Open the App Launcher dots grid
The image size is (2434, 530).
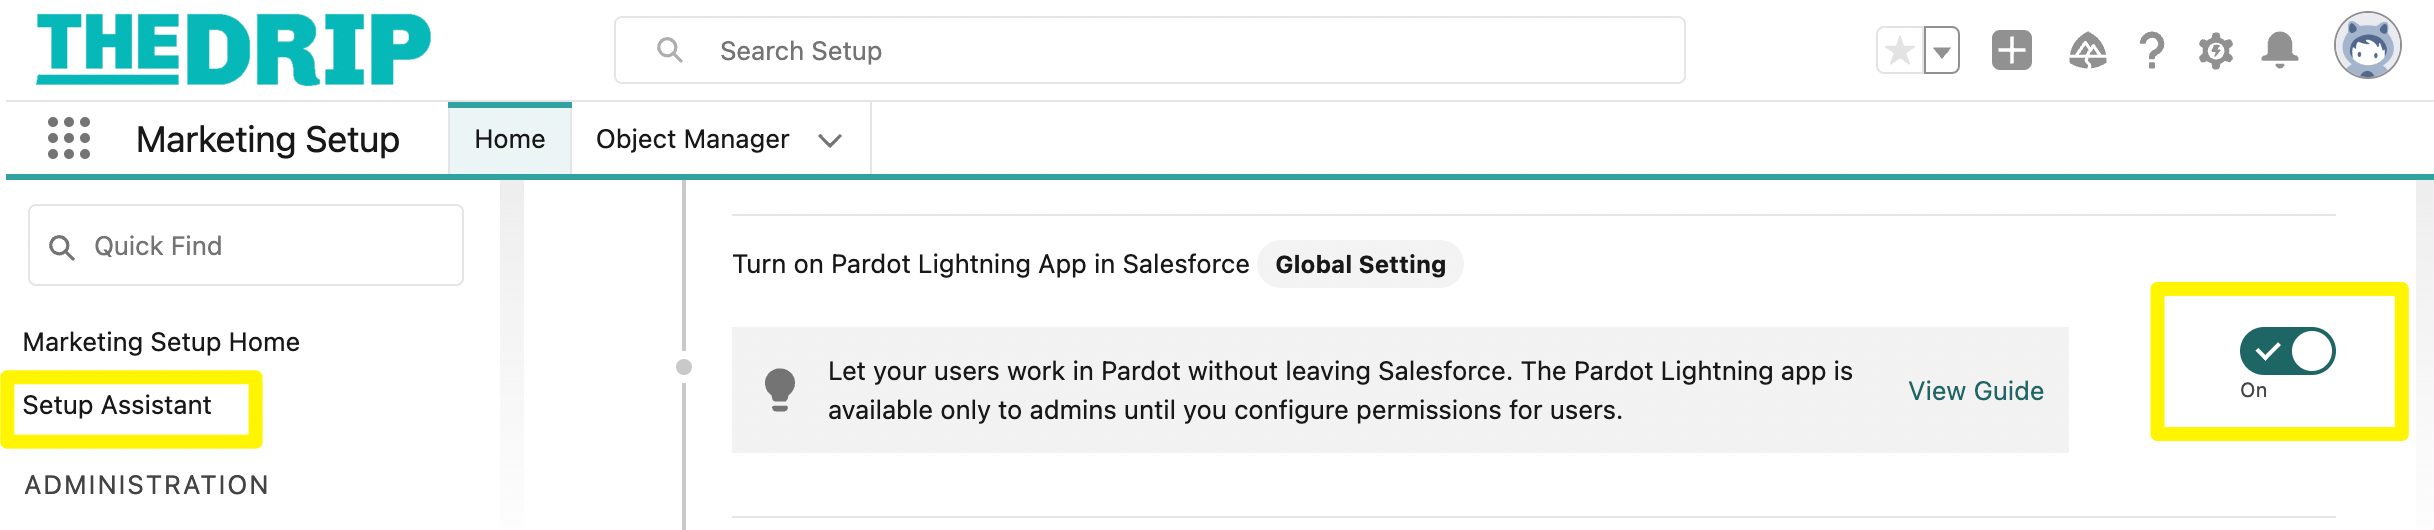tap(69, 139)
